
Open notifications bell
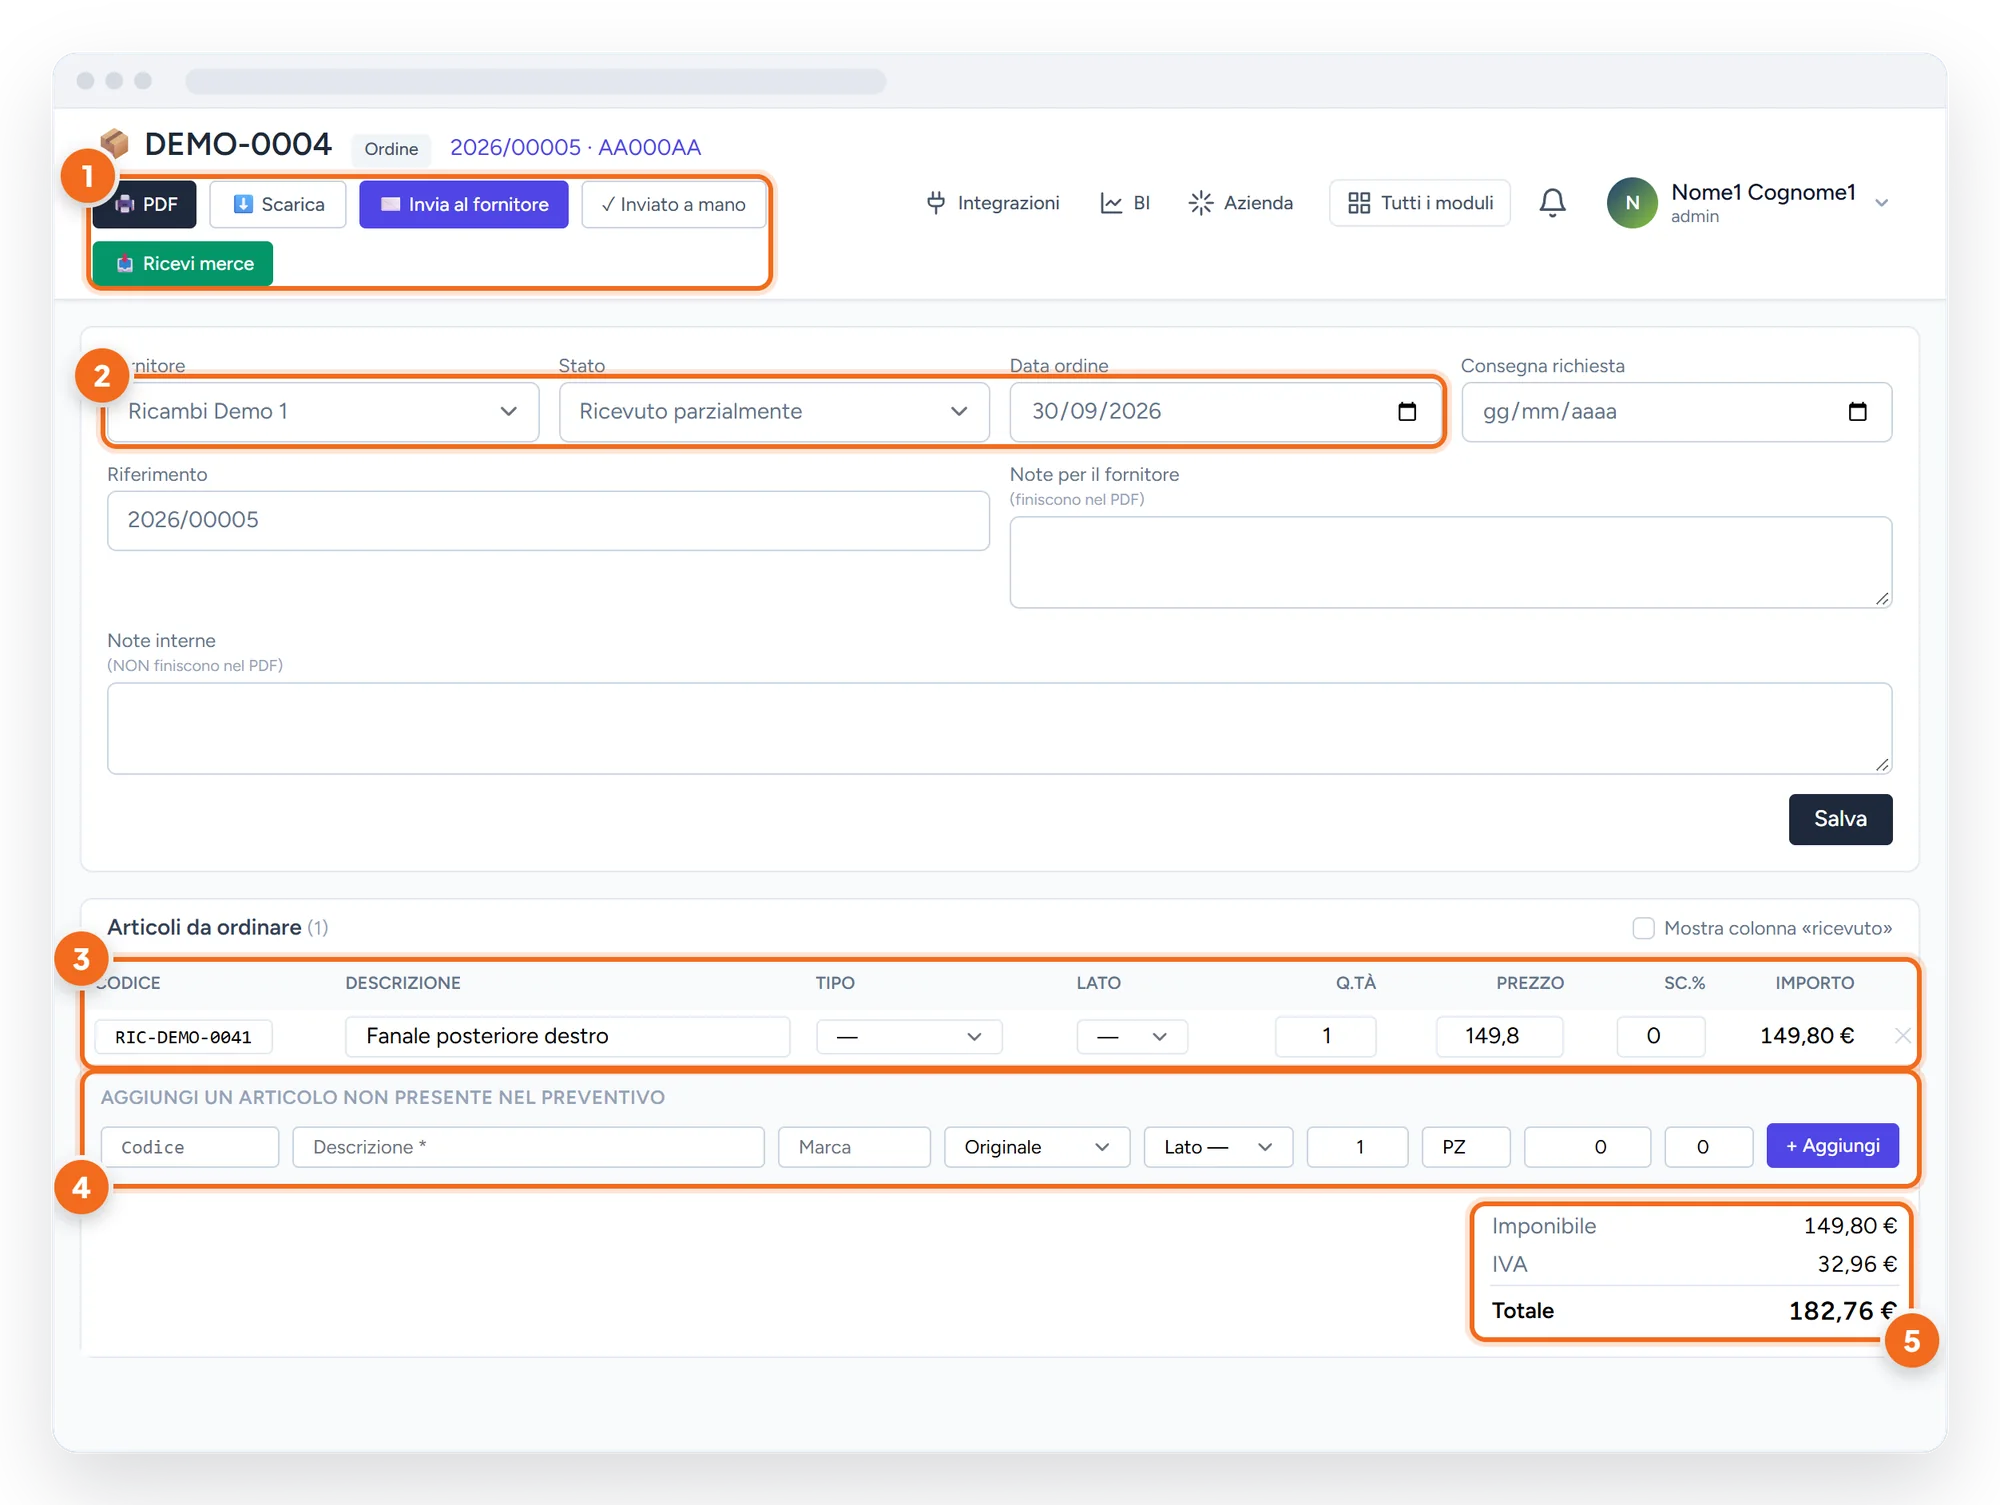pos(1552,203)
